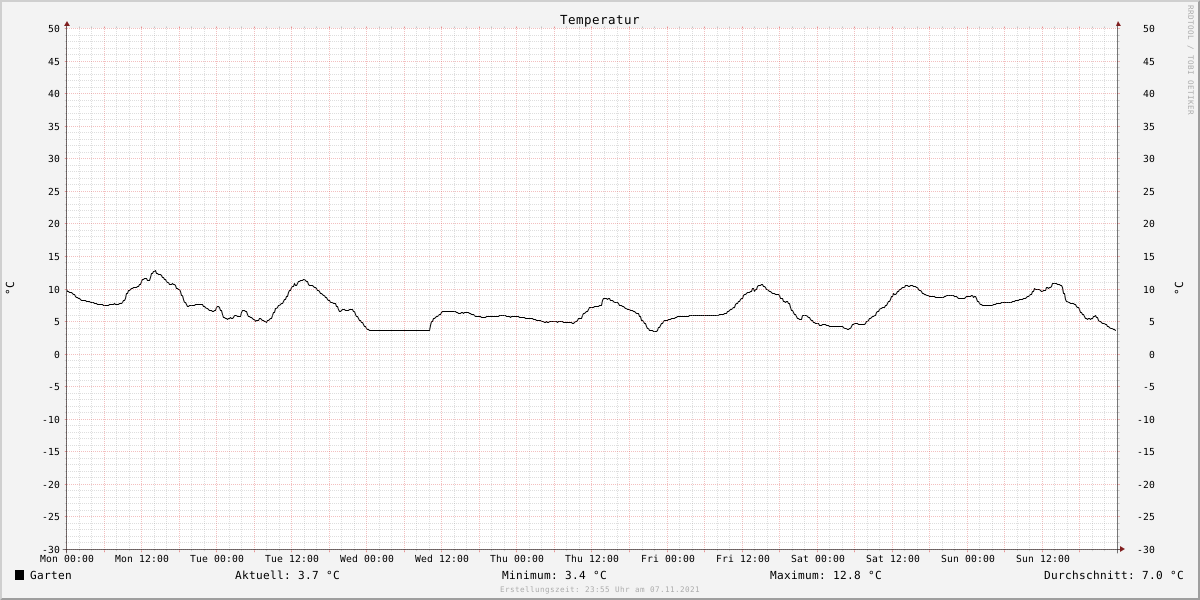Screen dimensions: 1200x600
Task: Click the right y-axis '25' label
Action: pyautogui.click(x=1149, y=191)
